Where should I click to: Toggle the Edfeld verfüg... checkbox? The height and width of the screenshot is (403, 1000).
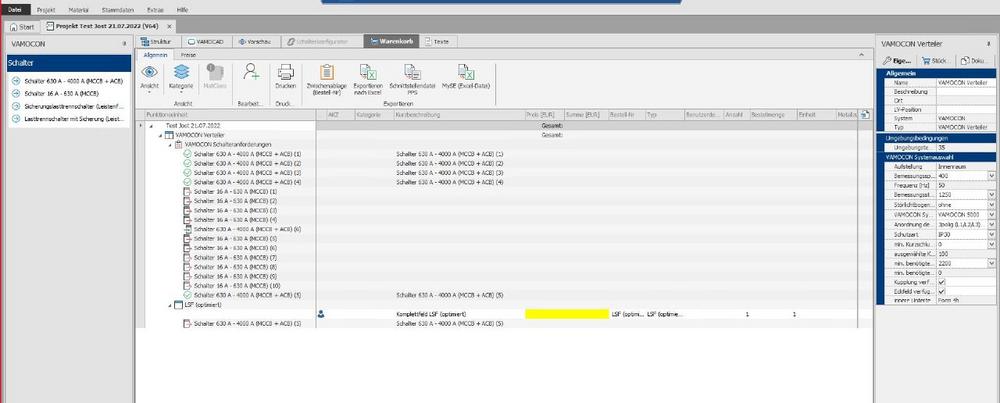tap(941, 291)
